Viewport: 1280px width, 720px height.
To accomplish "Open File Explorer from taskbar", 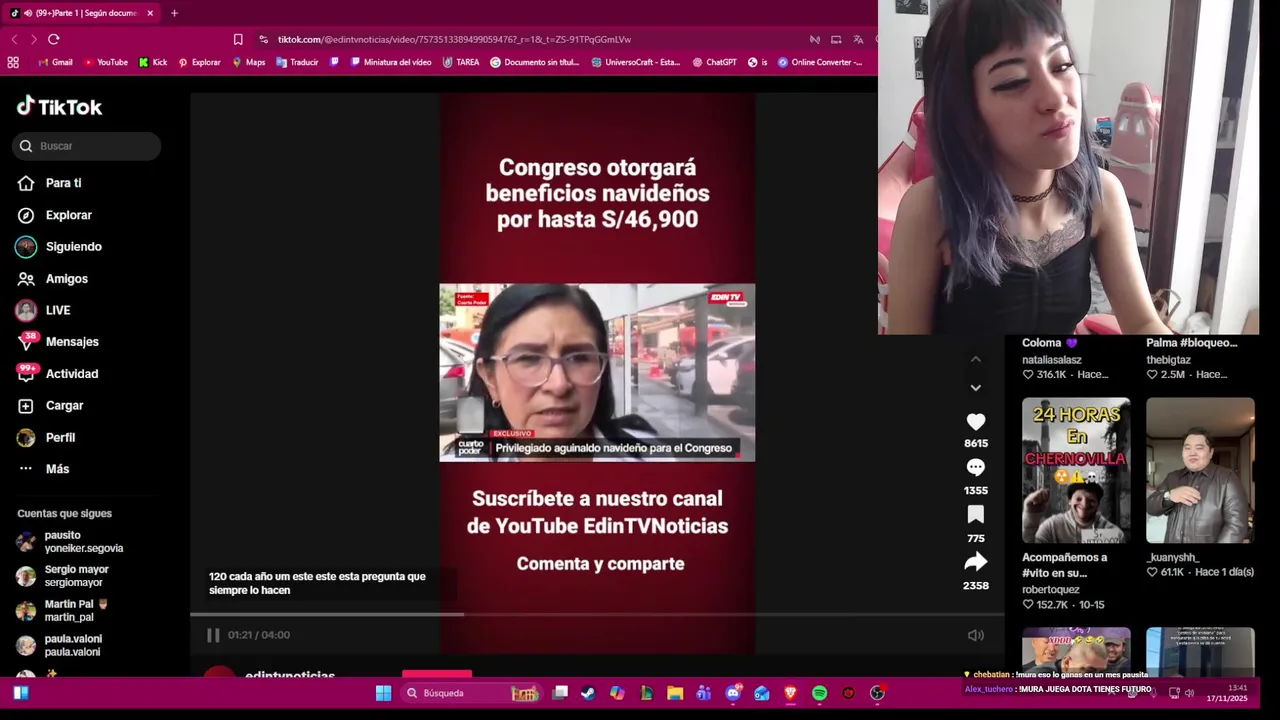I will click(x=675, y=693).
